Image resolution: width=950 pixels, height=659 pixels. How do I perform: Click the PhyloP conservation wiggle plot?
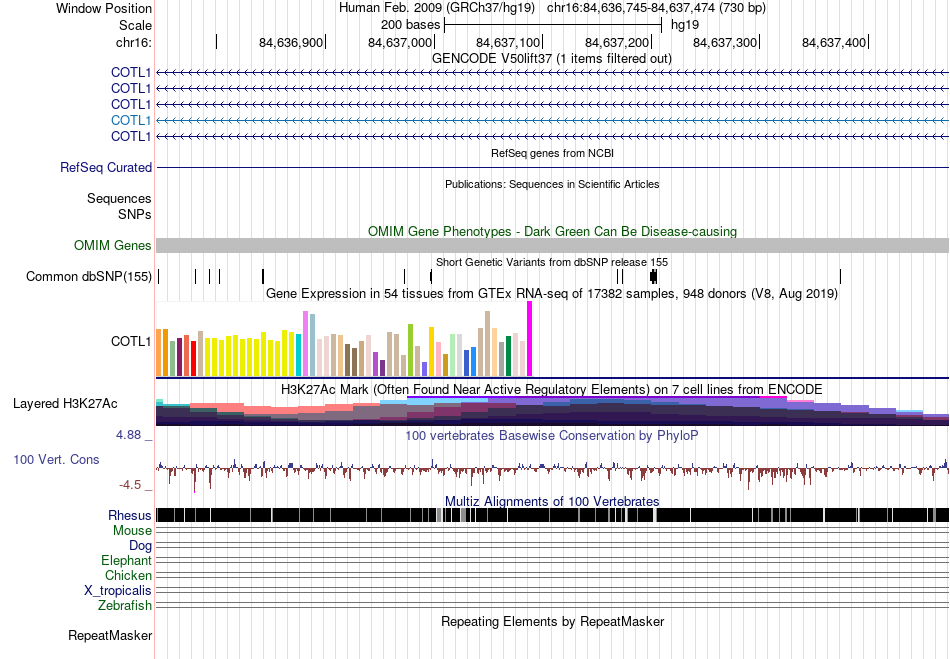(x=553, y=474)
